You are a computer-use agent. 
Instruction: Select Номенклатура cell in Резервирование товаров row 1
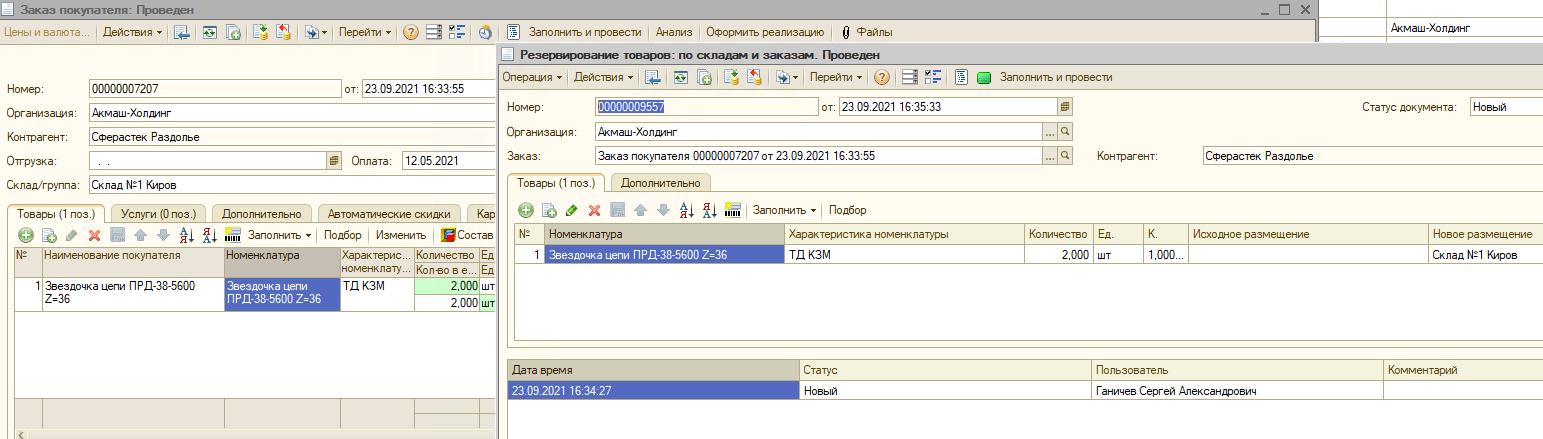[665, 254]
